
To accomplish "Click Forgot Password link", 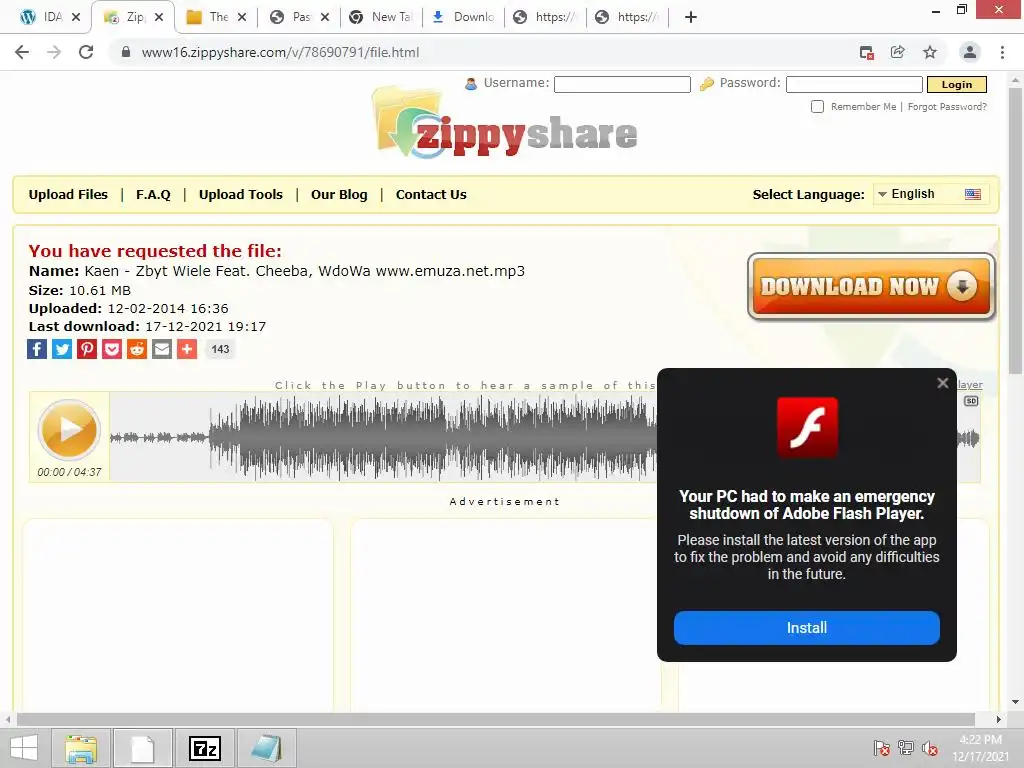I will (947, 106).
